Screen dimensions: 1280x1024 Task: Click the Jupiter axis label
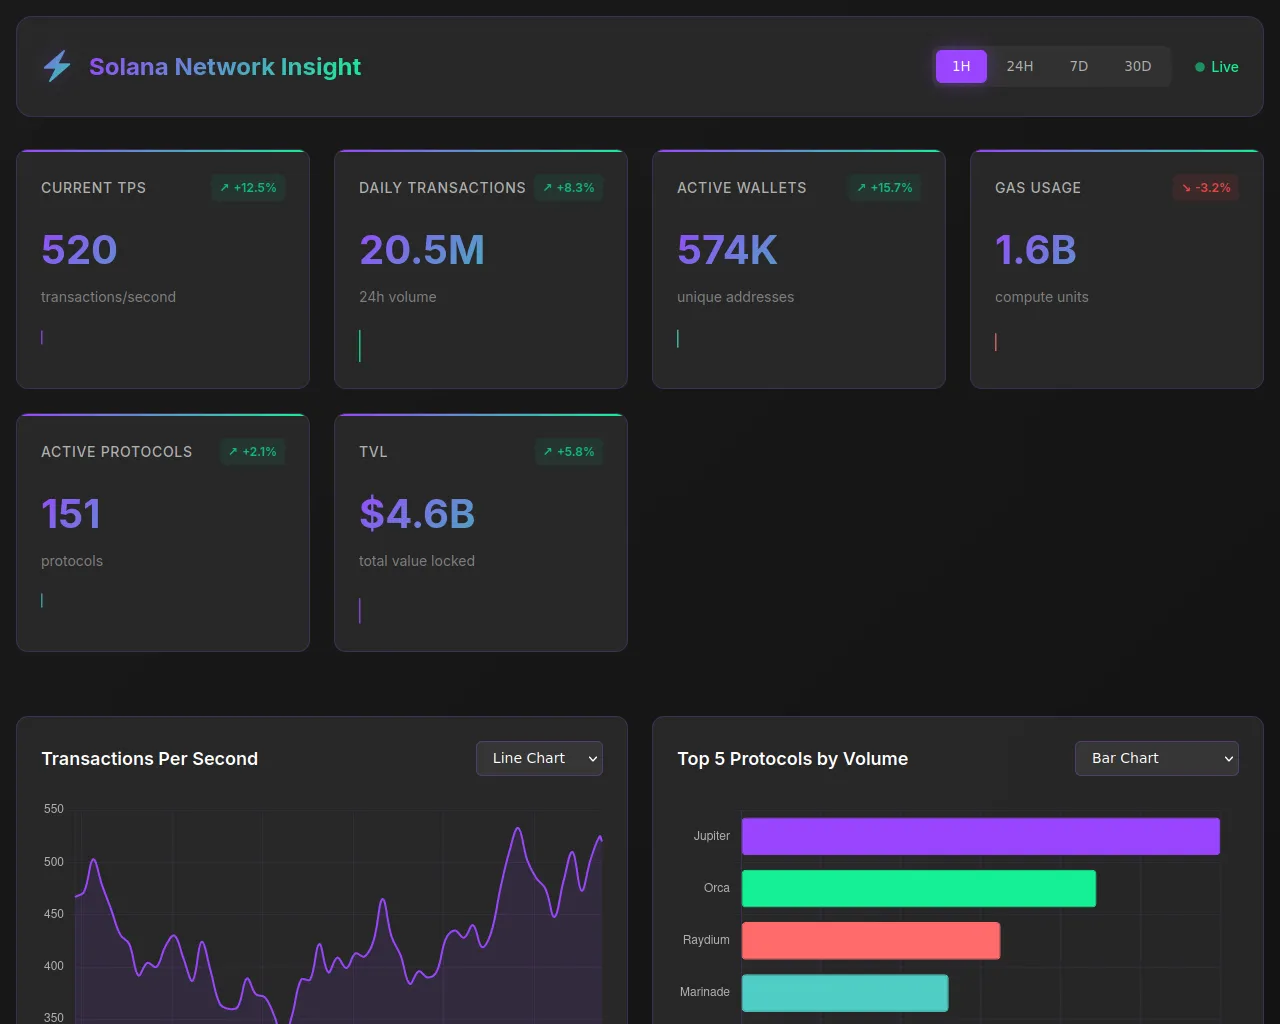click(712, 836)
